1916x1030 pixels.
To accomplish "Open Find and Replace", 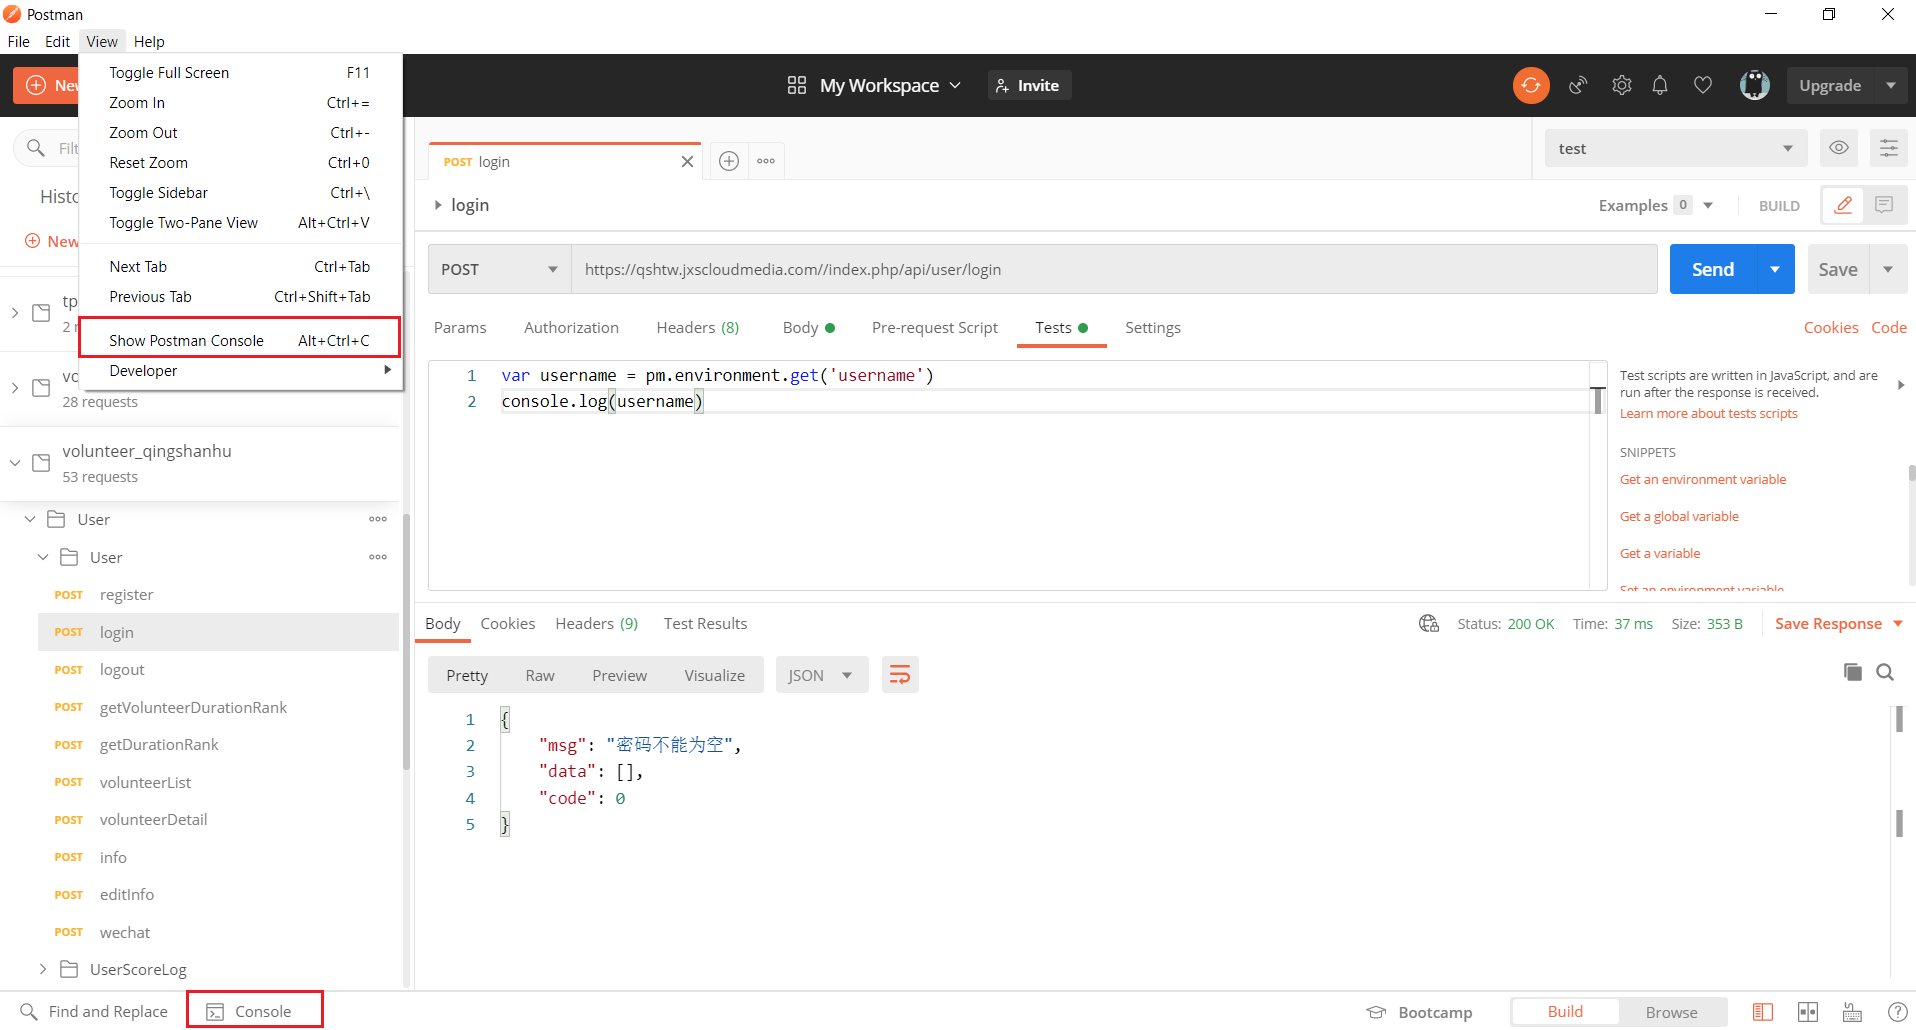I will coord(94,1012).
